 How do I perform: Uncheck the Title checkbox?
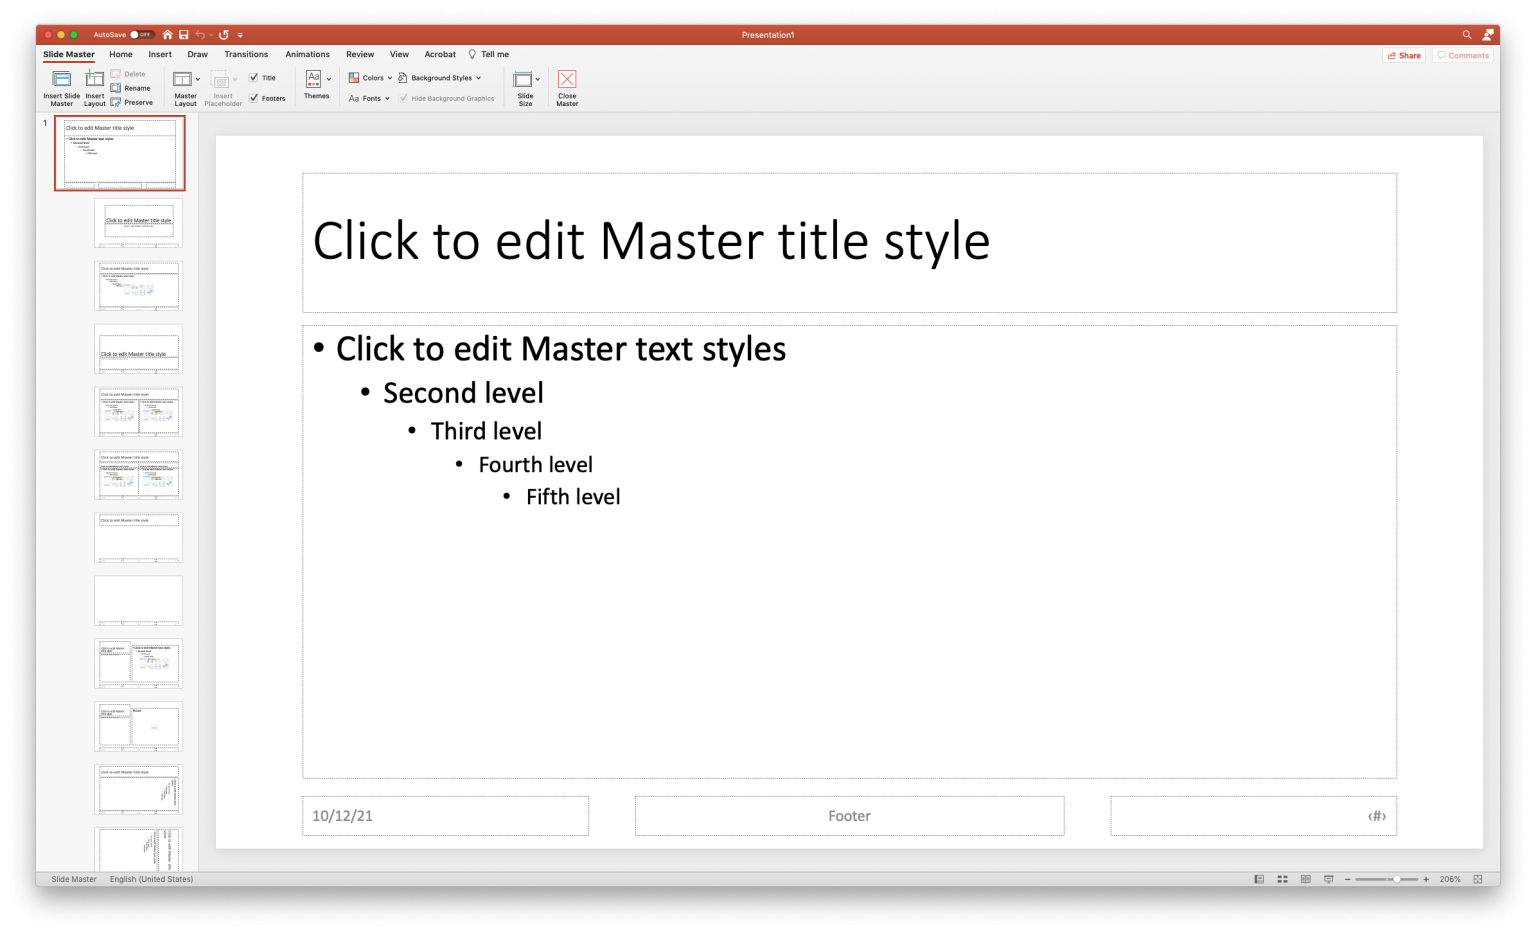[254, 77]
